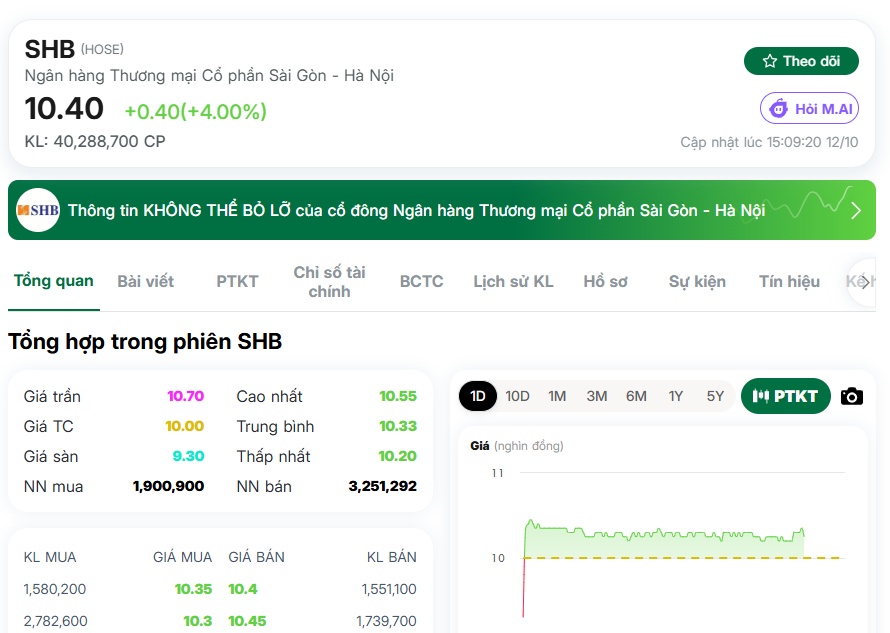Click the Hỏi M.AI button
The width and height of the screenshot is (890, 633).
click(x=809, y=108)
